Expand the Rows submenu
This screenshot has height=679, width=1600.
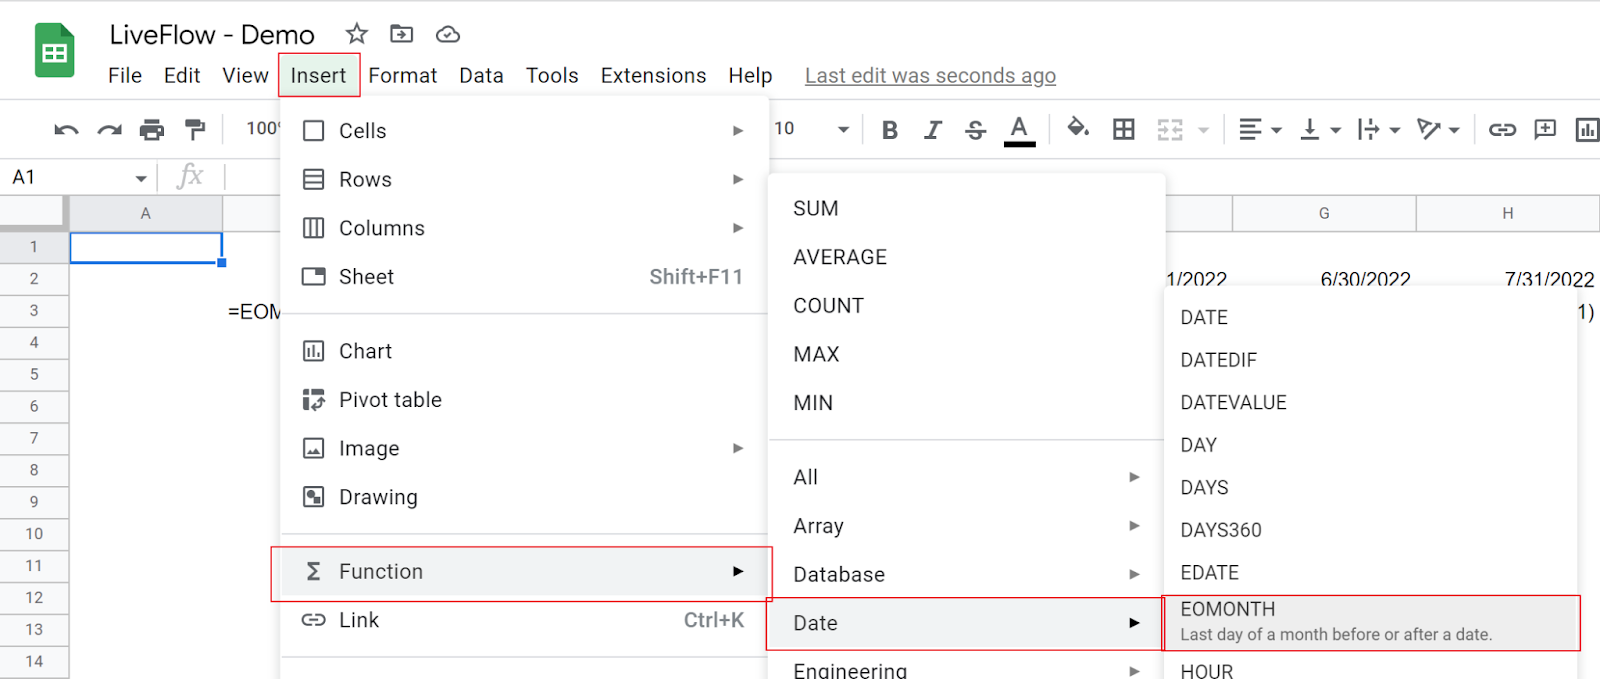(x=524, y=180)
